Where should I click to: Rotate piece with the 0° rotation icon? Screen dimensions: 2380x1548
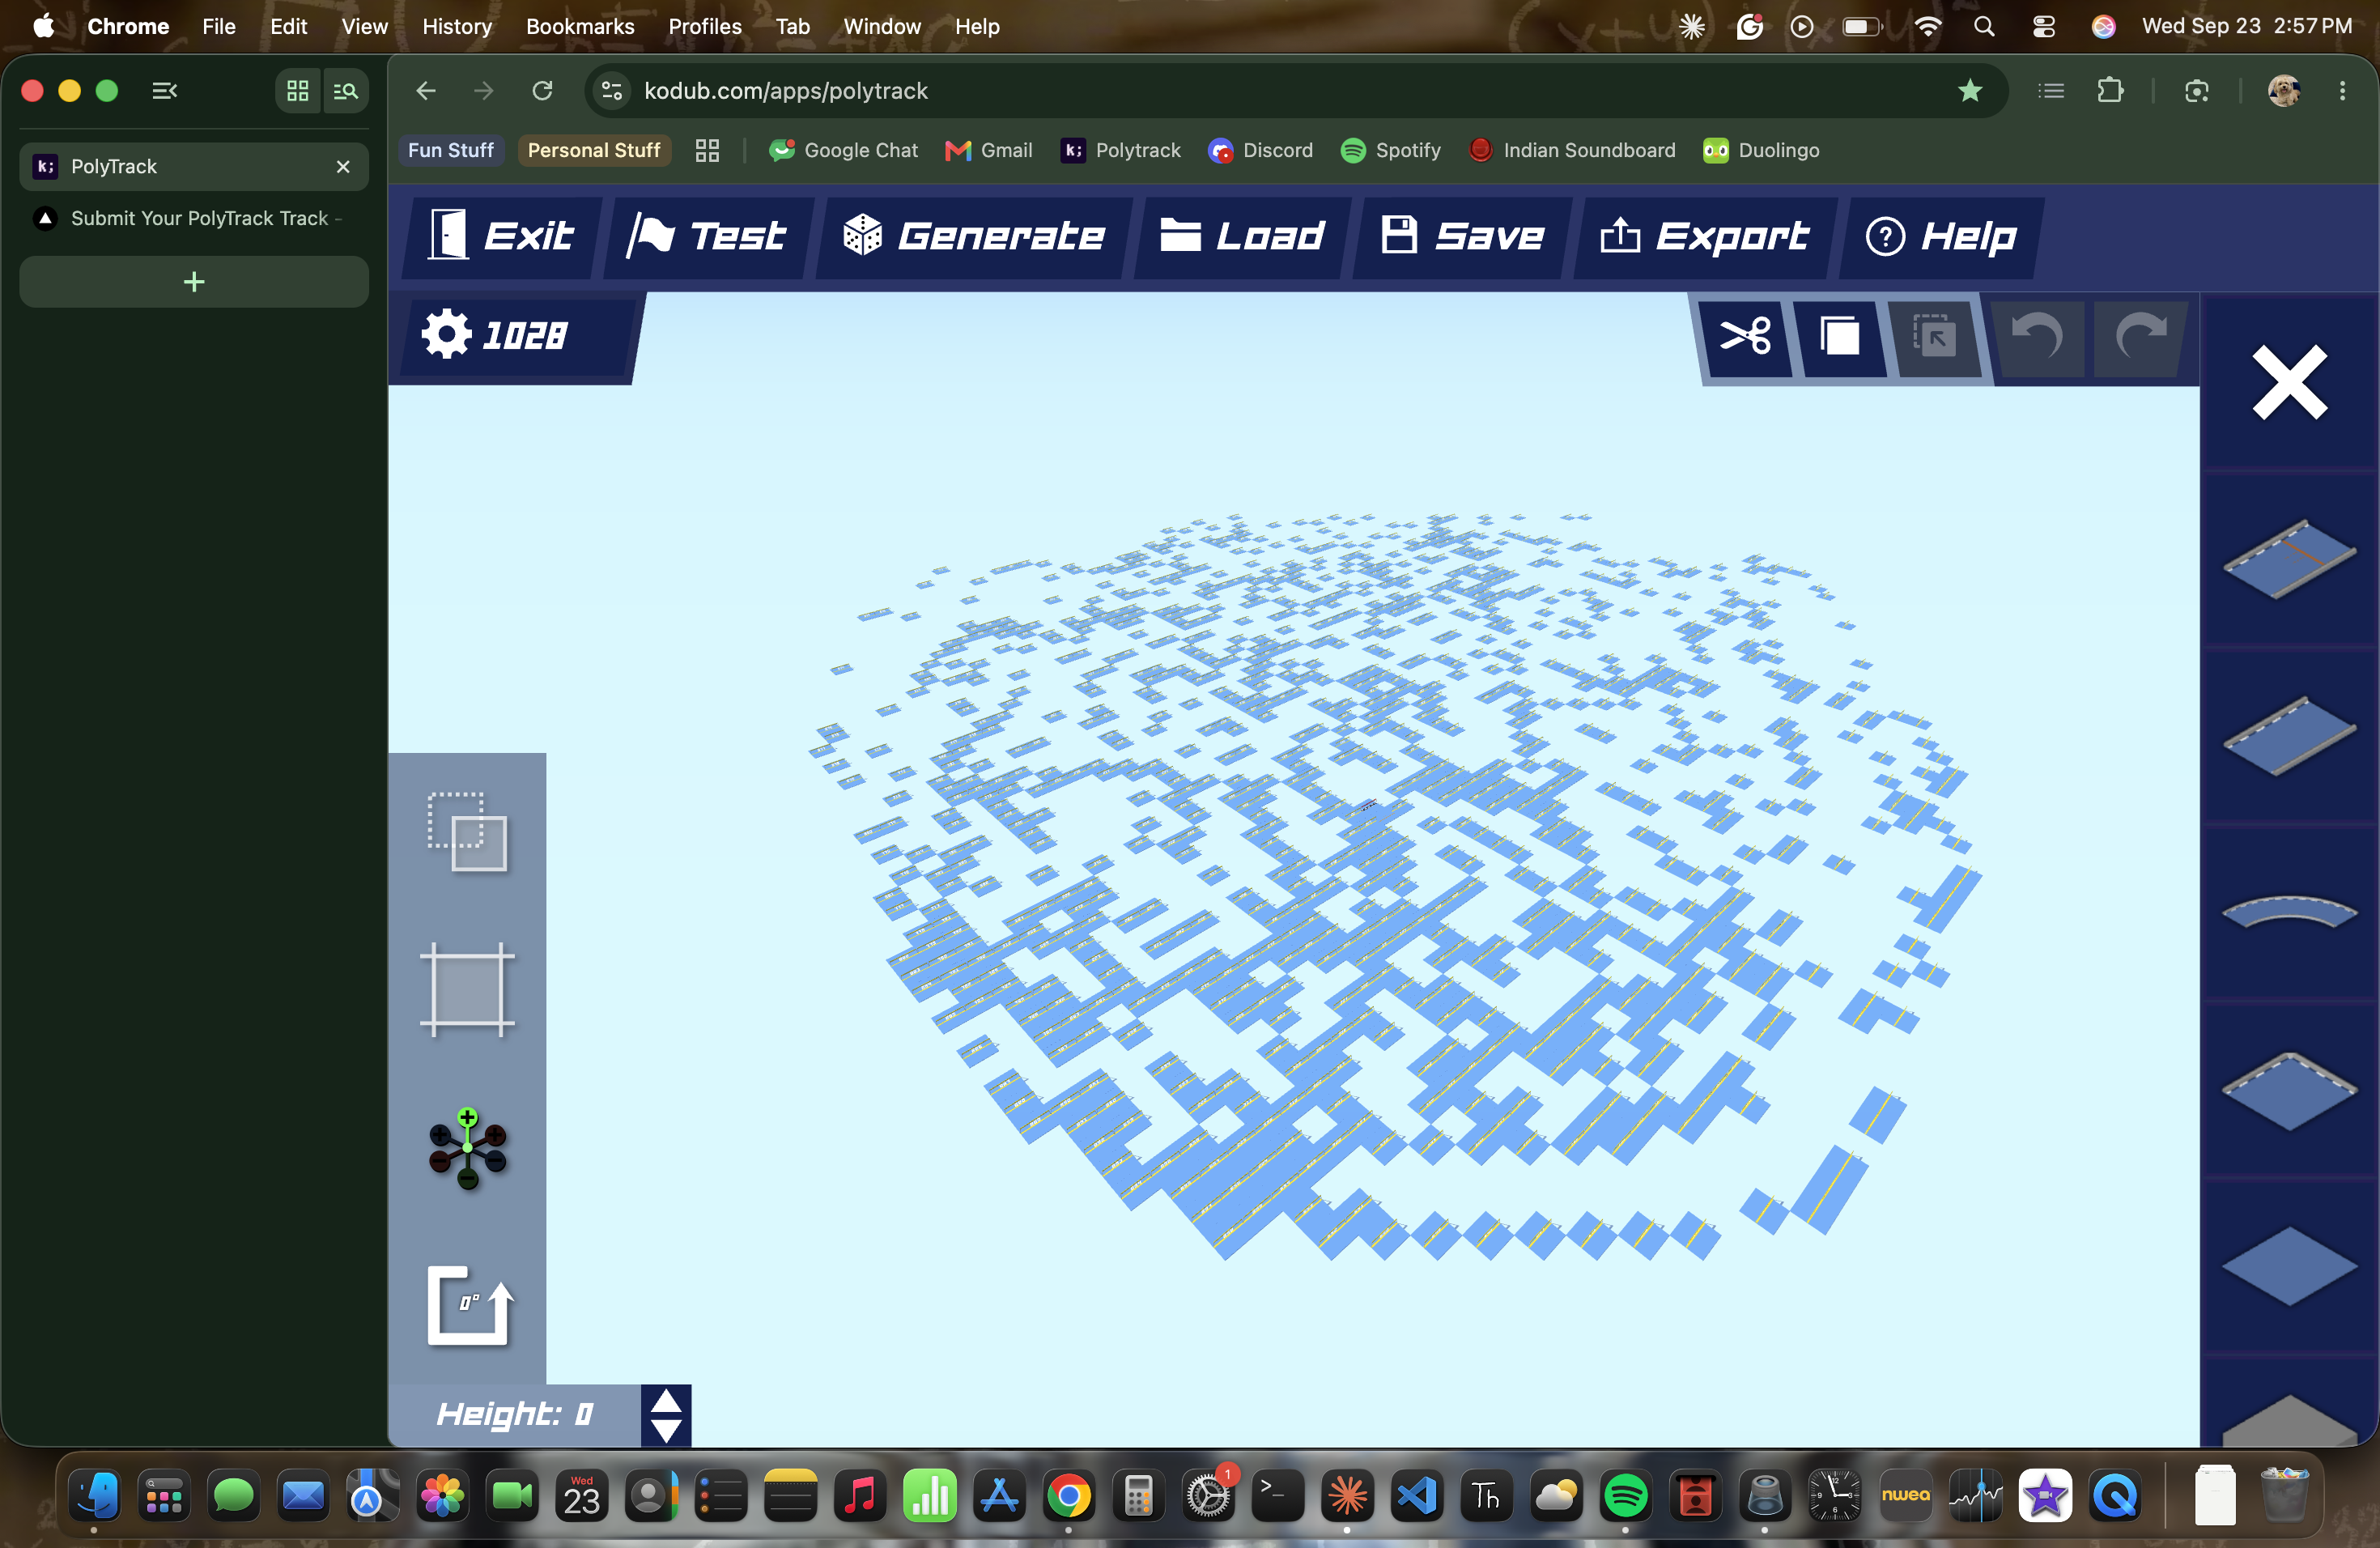point(470,1306)
